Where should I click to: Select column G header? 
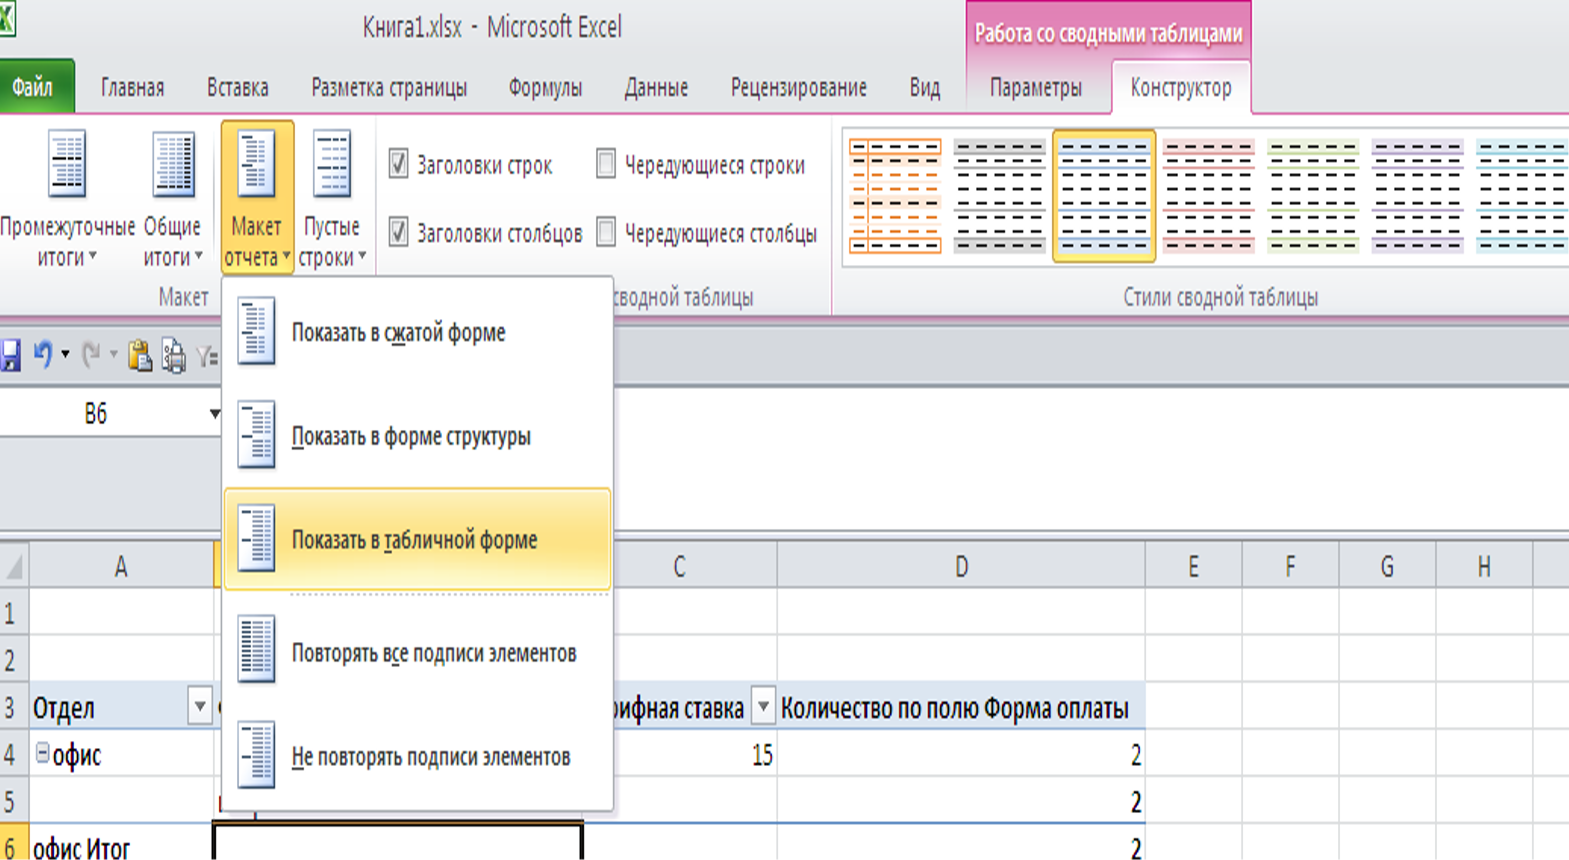(1387, 567)
